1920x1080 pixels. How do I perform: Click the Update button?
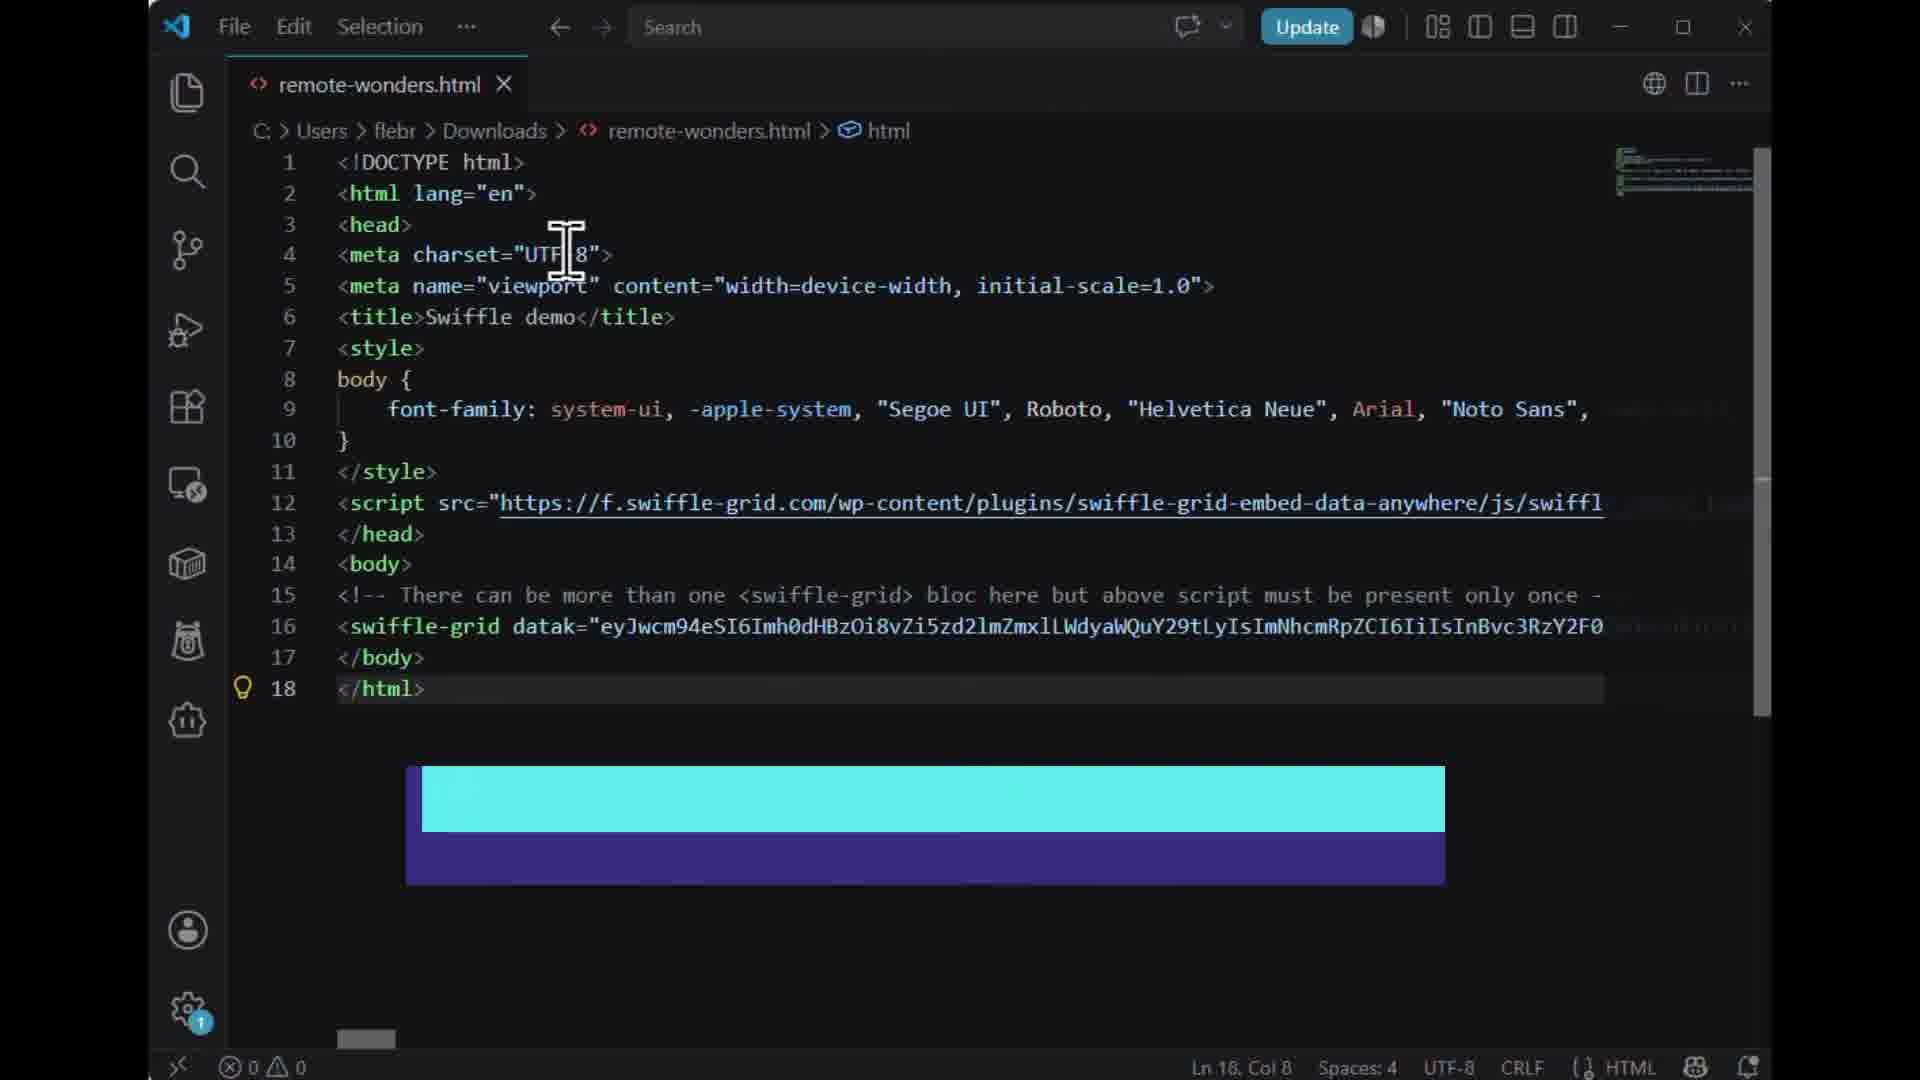1307,27
